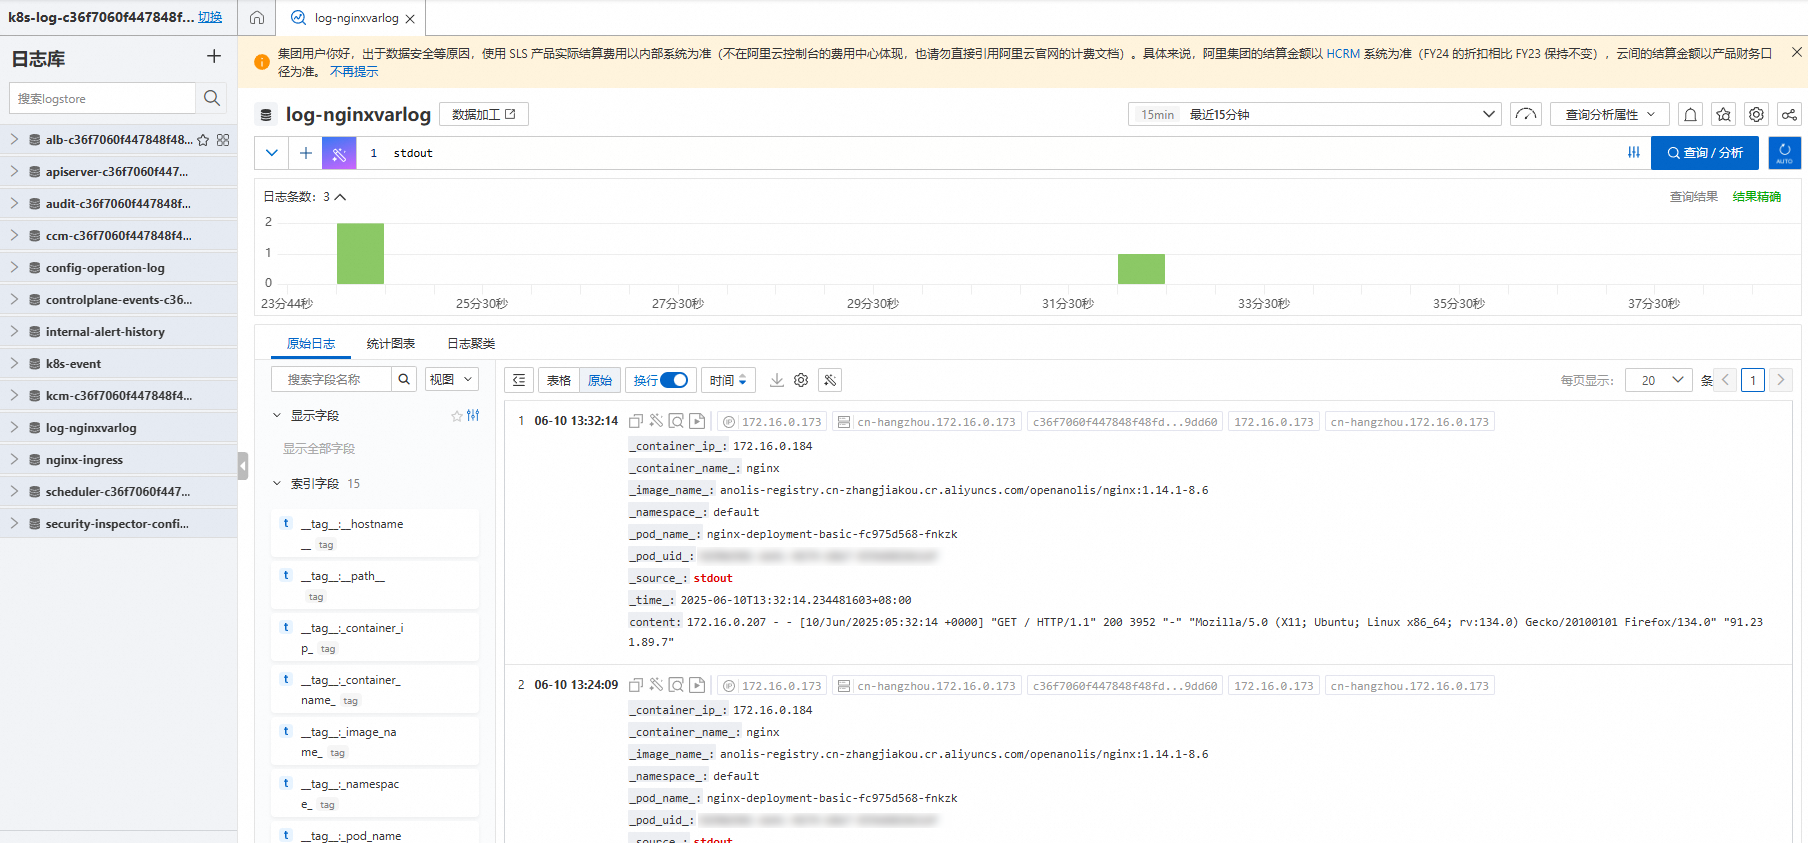Screen dimensions: 1808x843
Task: Click the next page arrow
Action: point(1780,380)
